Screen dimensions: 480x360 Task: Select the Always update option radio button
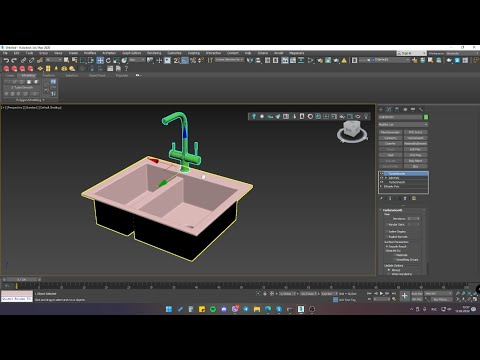pos(389,270)
